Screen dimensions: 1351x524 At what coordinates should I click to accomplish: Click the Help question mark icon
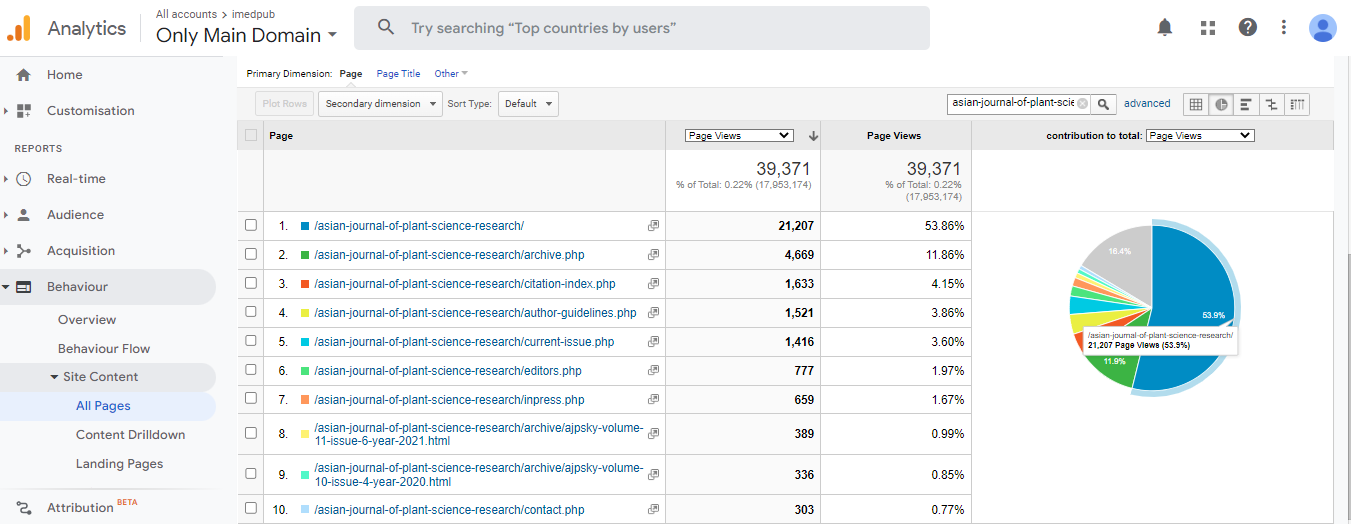1247,27
